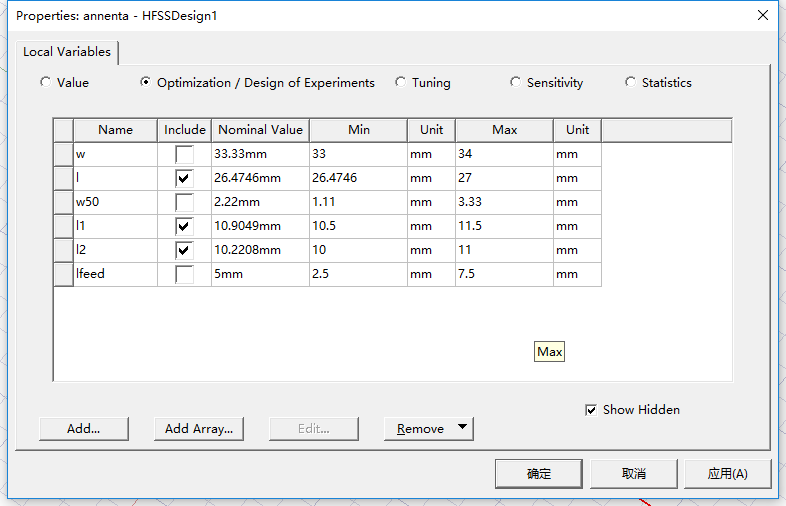Toggle Include checkbox for w50
Screen dimensions: 786x506
[184, 202]
